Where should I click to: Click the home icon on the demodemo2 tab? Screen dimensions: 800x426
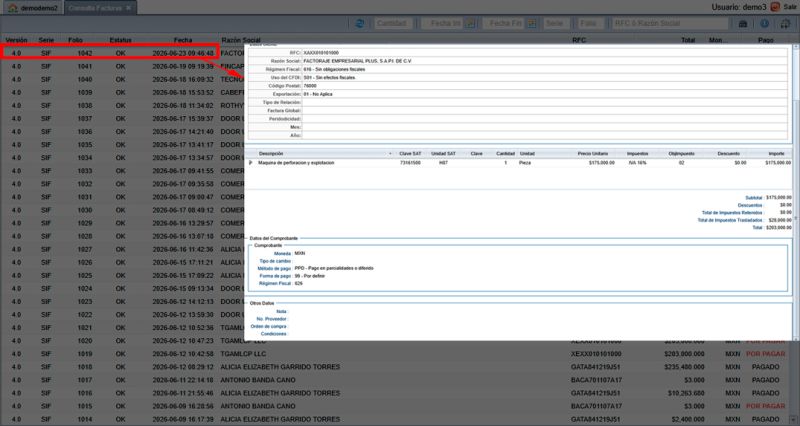13,8
